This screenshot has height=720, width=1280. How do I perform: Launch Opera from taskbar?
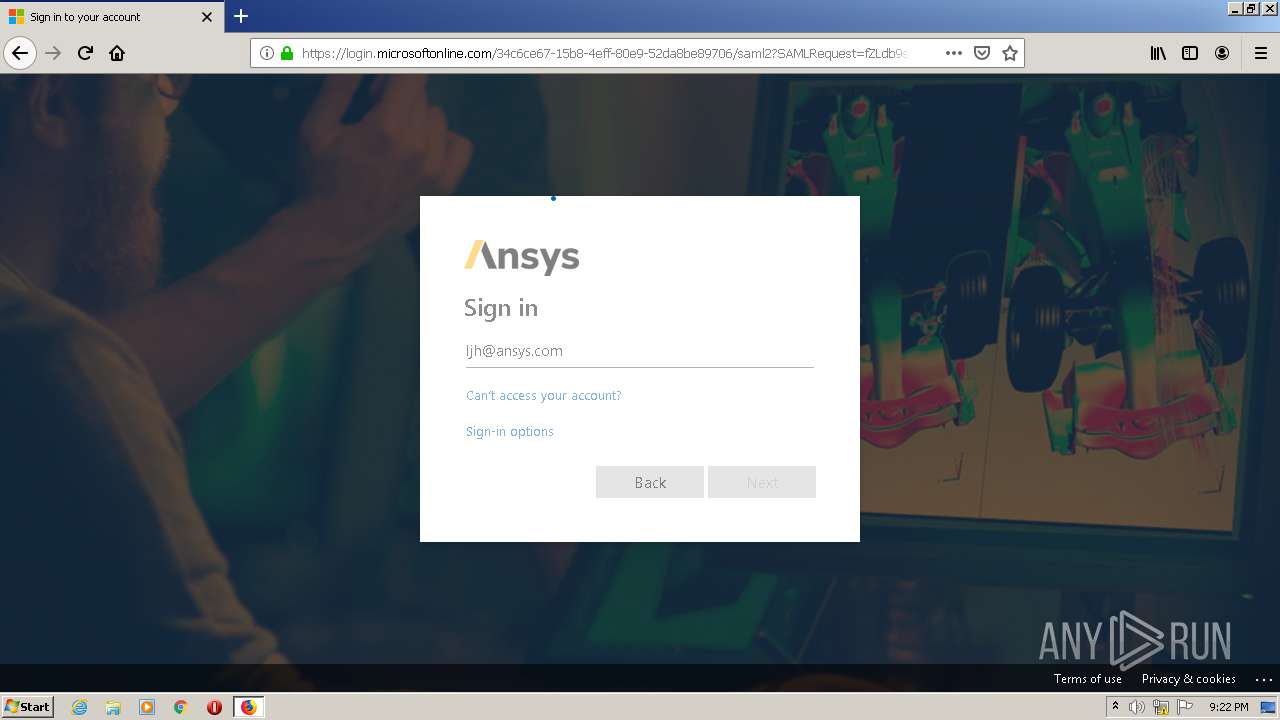coord(214,707)
